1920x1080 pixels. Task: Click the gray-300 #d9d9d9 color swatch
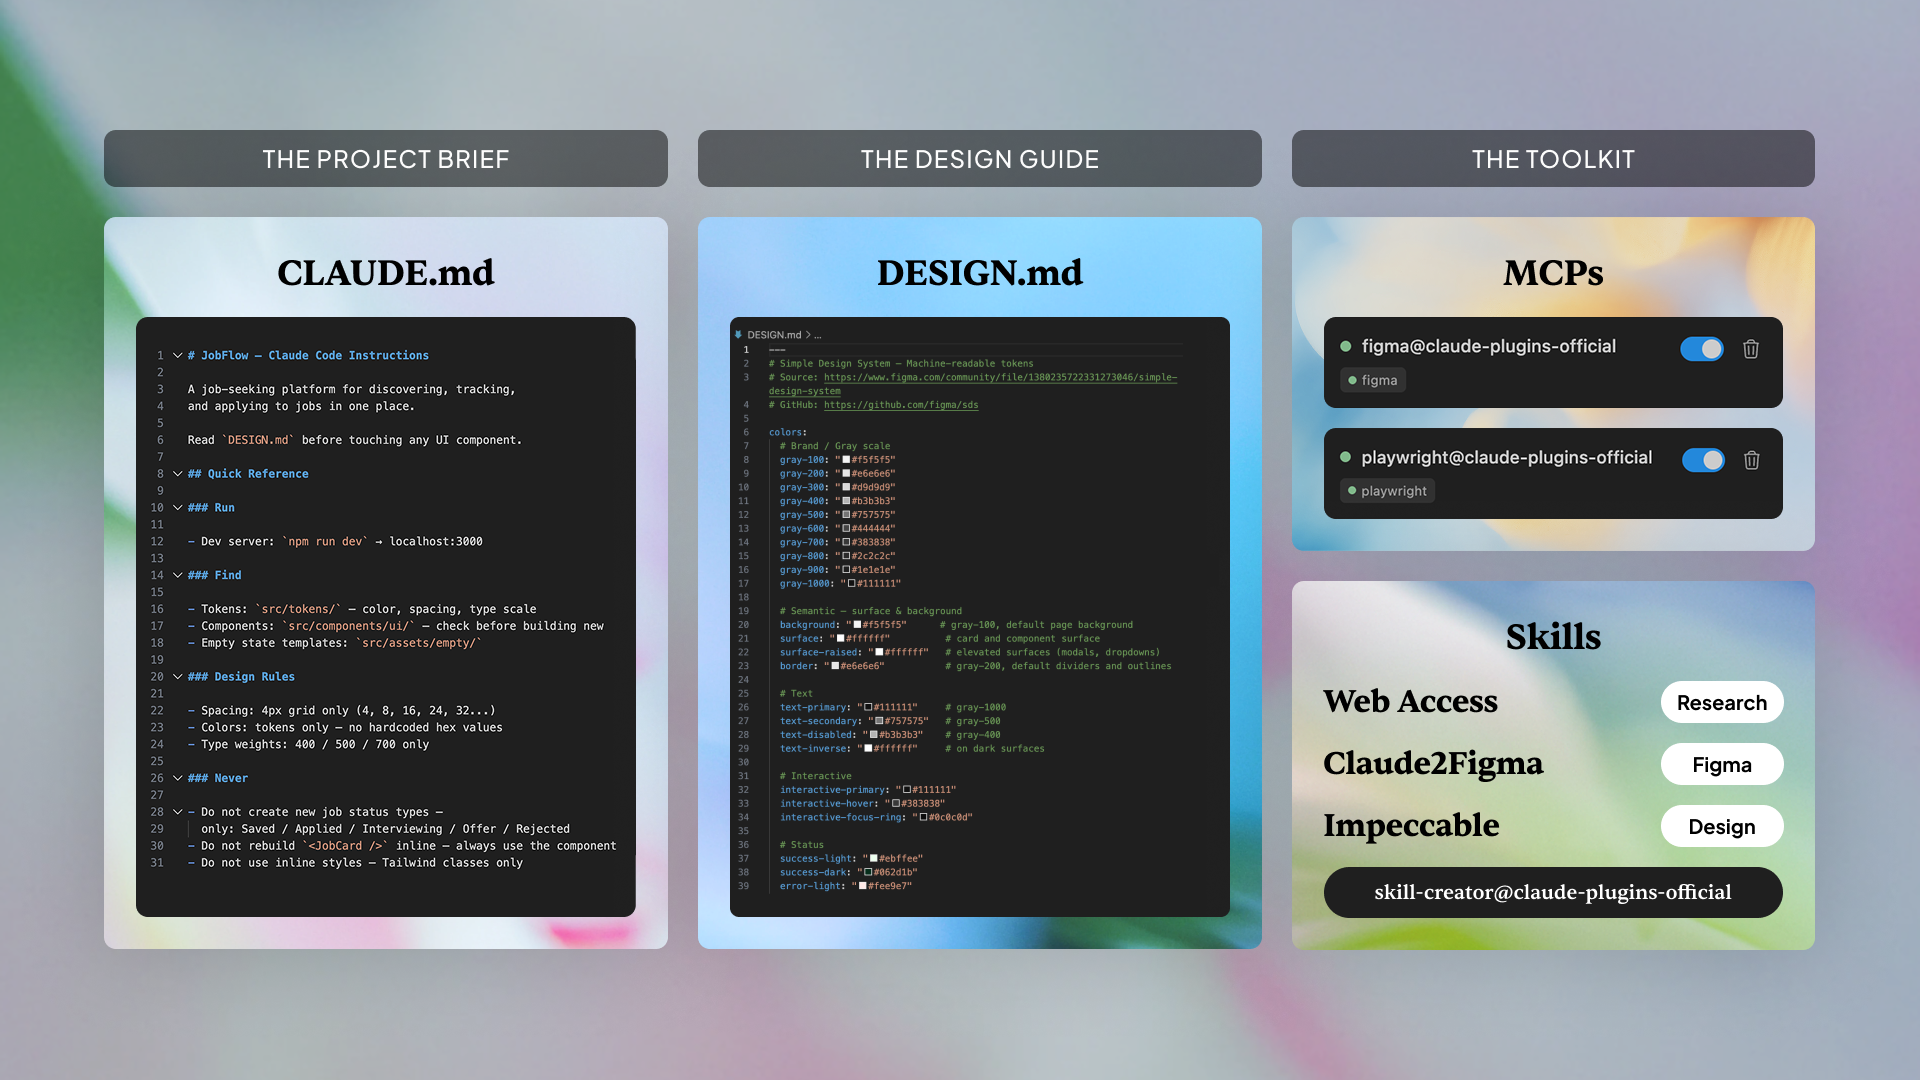click(846, 488)
